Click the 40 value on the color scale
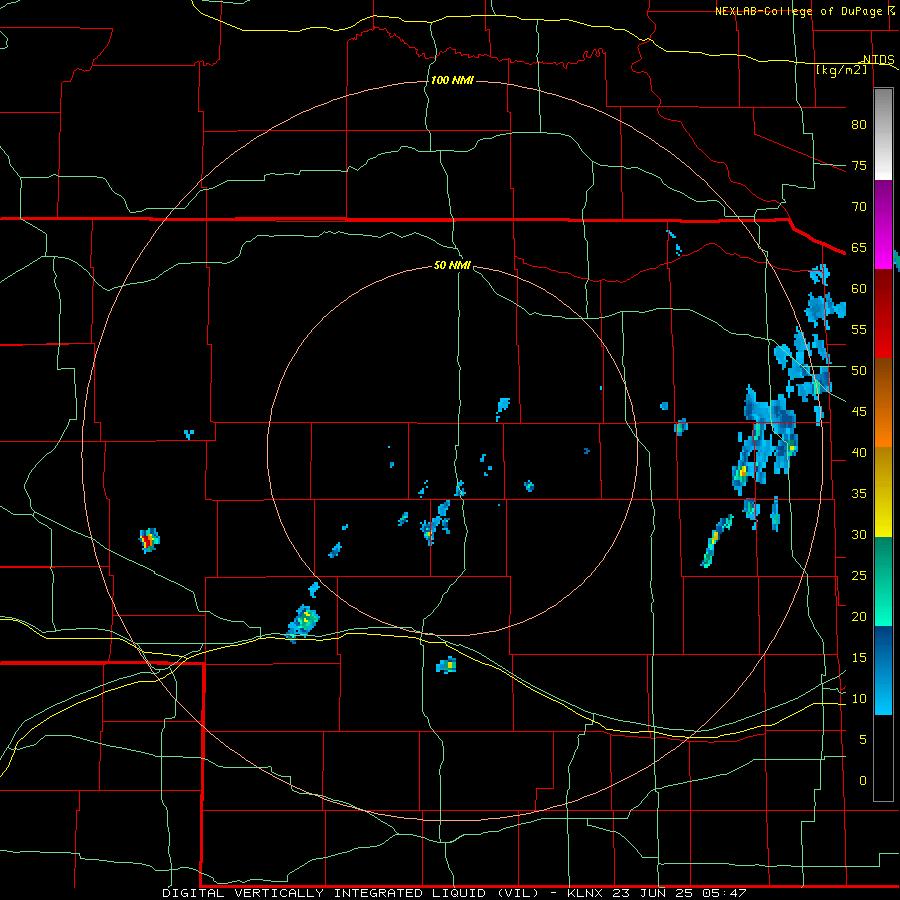 point(859,453)
